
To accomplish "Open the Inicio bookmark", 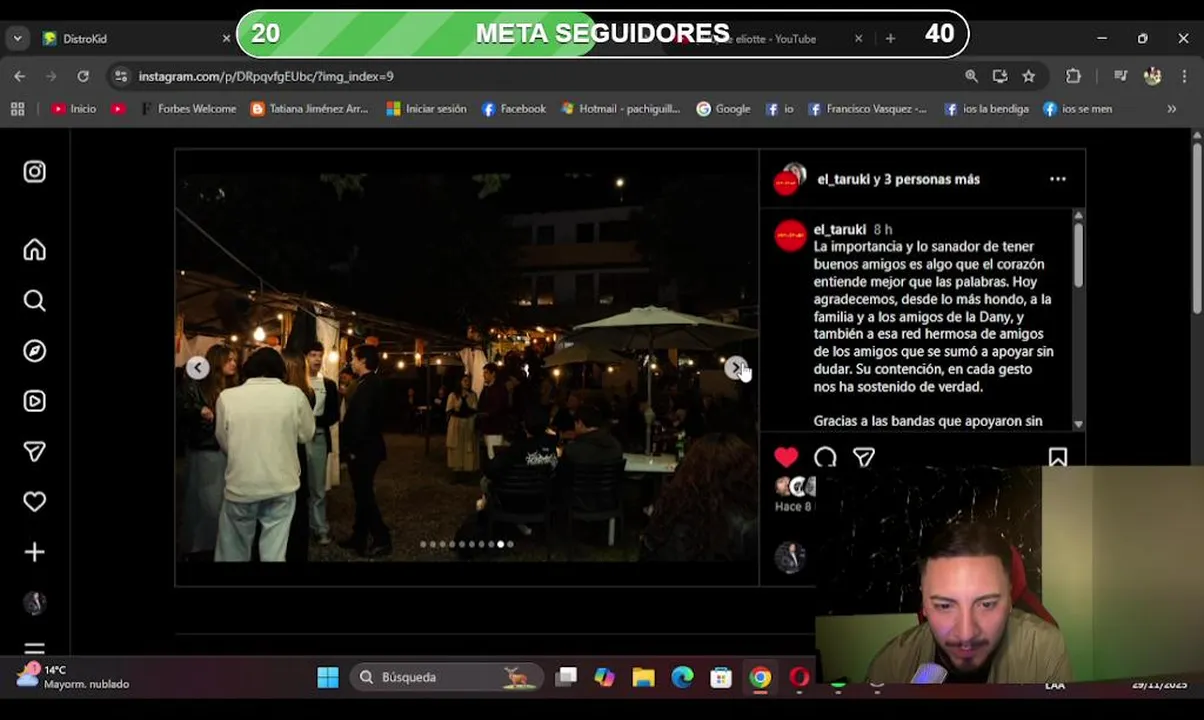I will point(74,109).
